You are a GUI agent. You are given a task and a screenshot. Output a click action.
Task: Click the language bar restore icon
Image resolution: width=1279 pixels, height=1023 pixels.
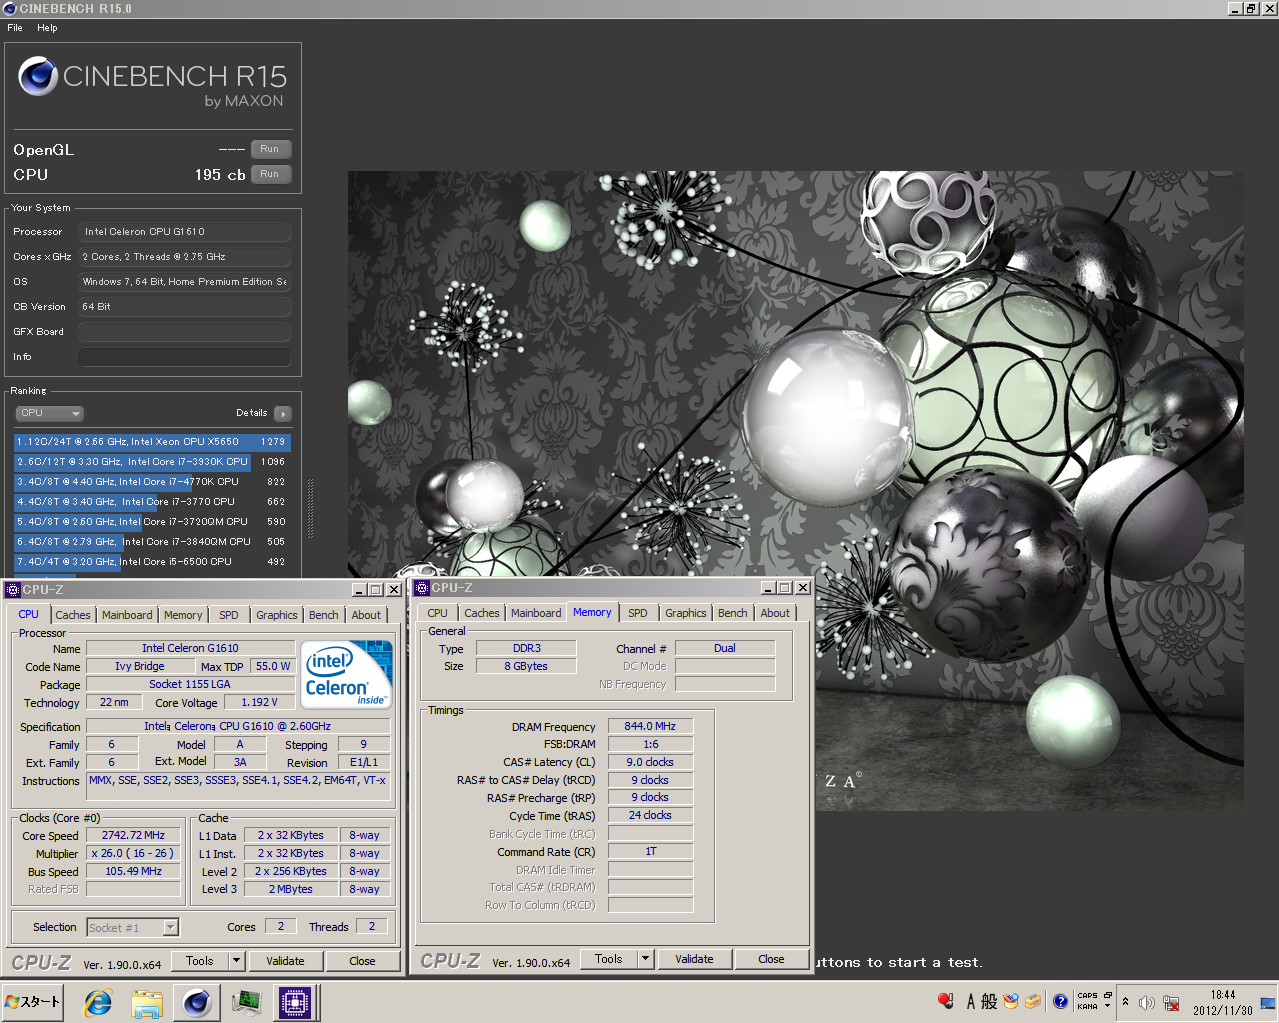(1108, 995)
